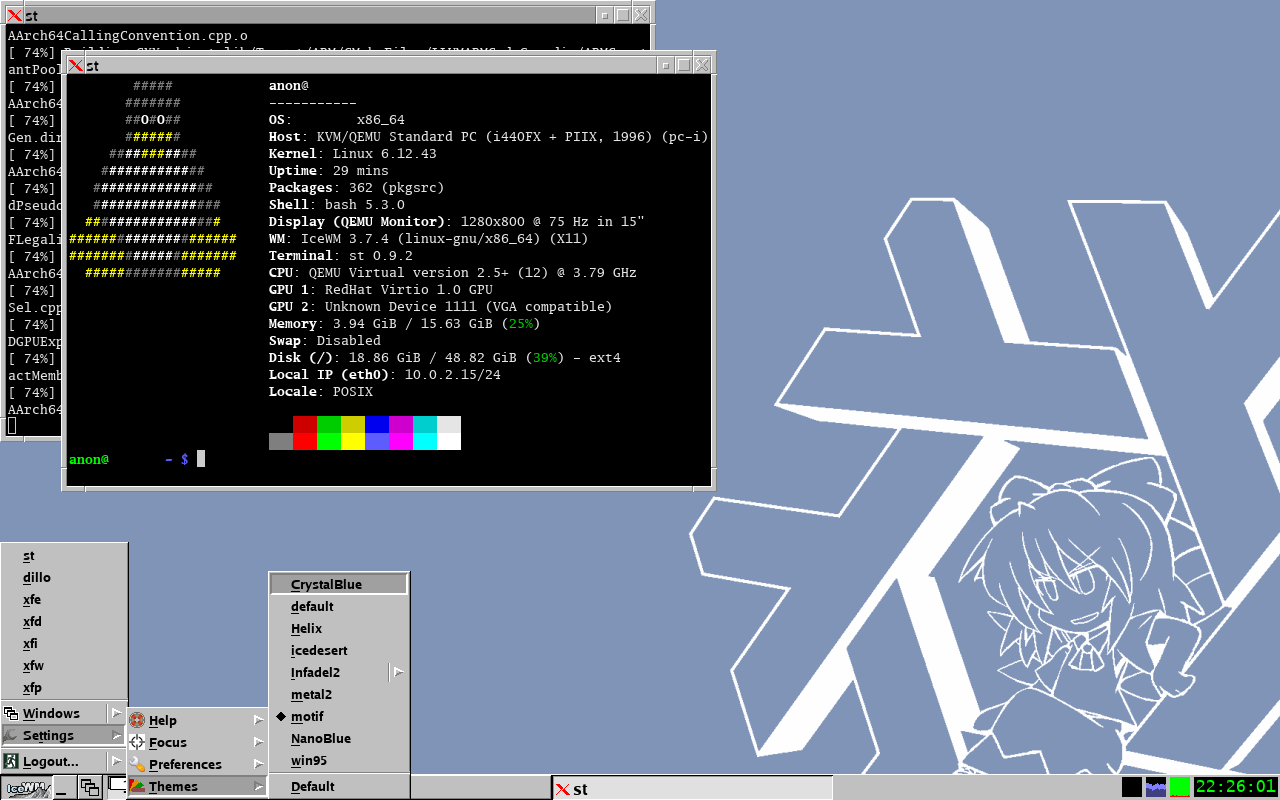Apply the icedesert theme

pyautogui.click(x=339, y=650)
